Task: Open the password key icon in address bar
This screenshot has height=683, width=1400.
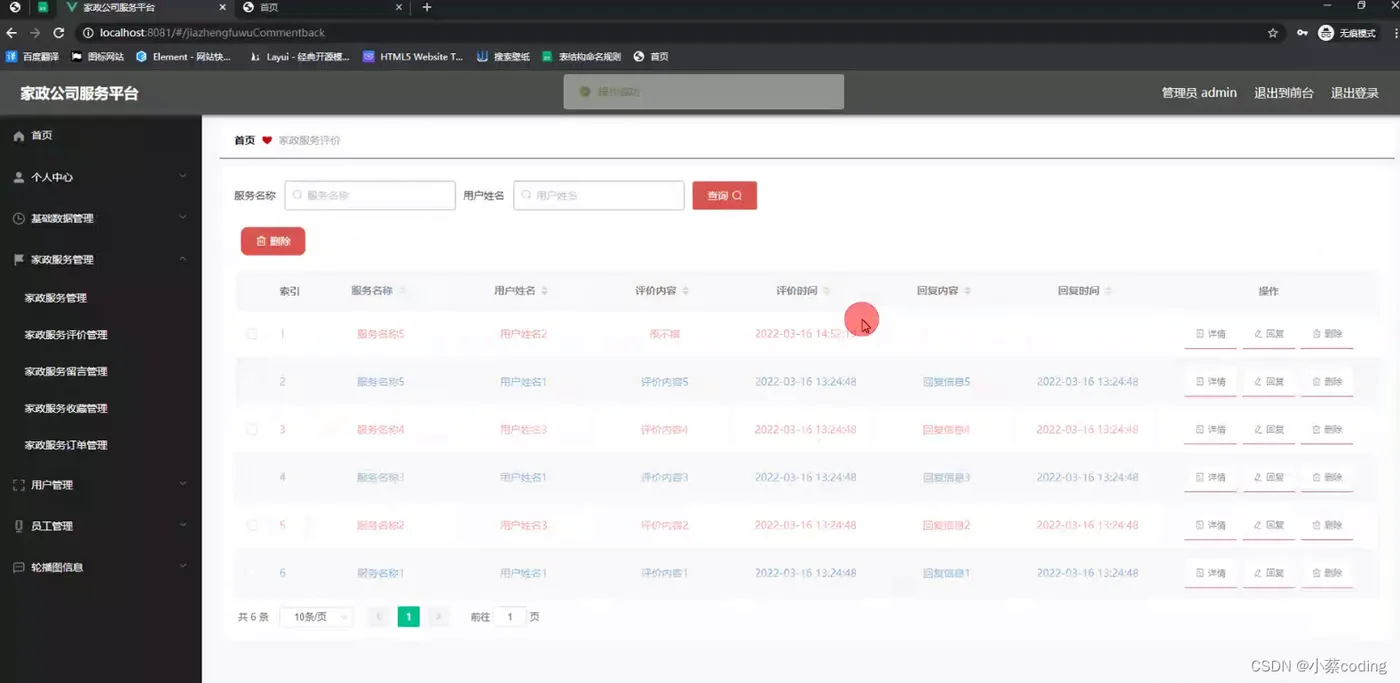Action: [1301, 33]
